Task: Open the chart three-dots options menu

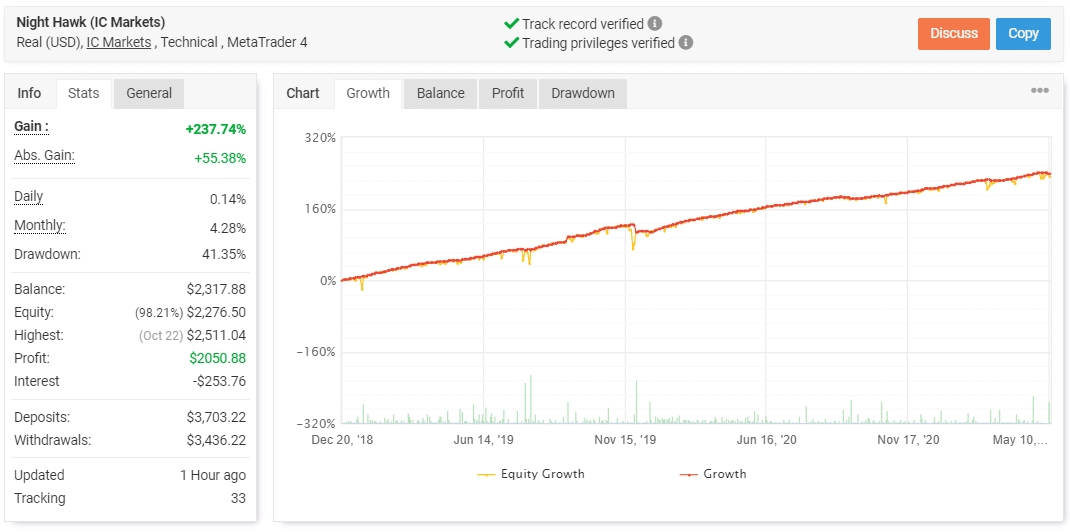Action: pos(1040,91)
